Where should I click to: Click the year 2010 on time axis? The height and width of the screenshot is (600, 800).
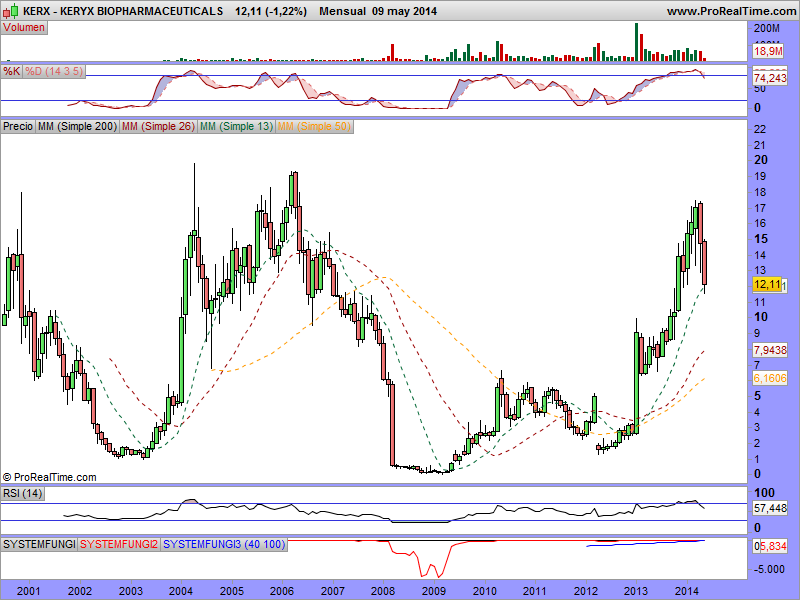[485, 591]
